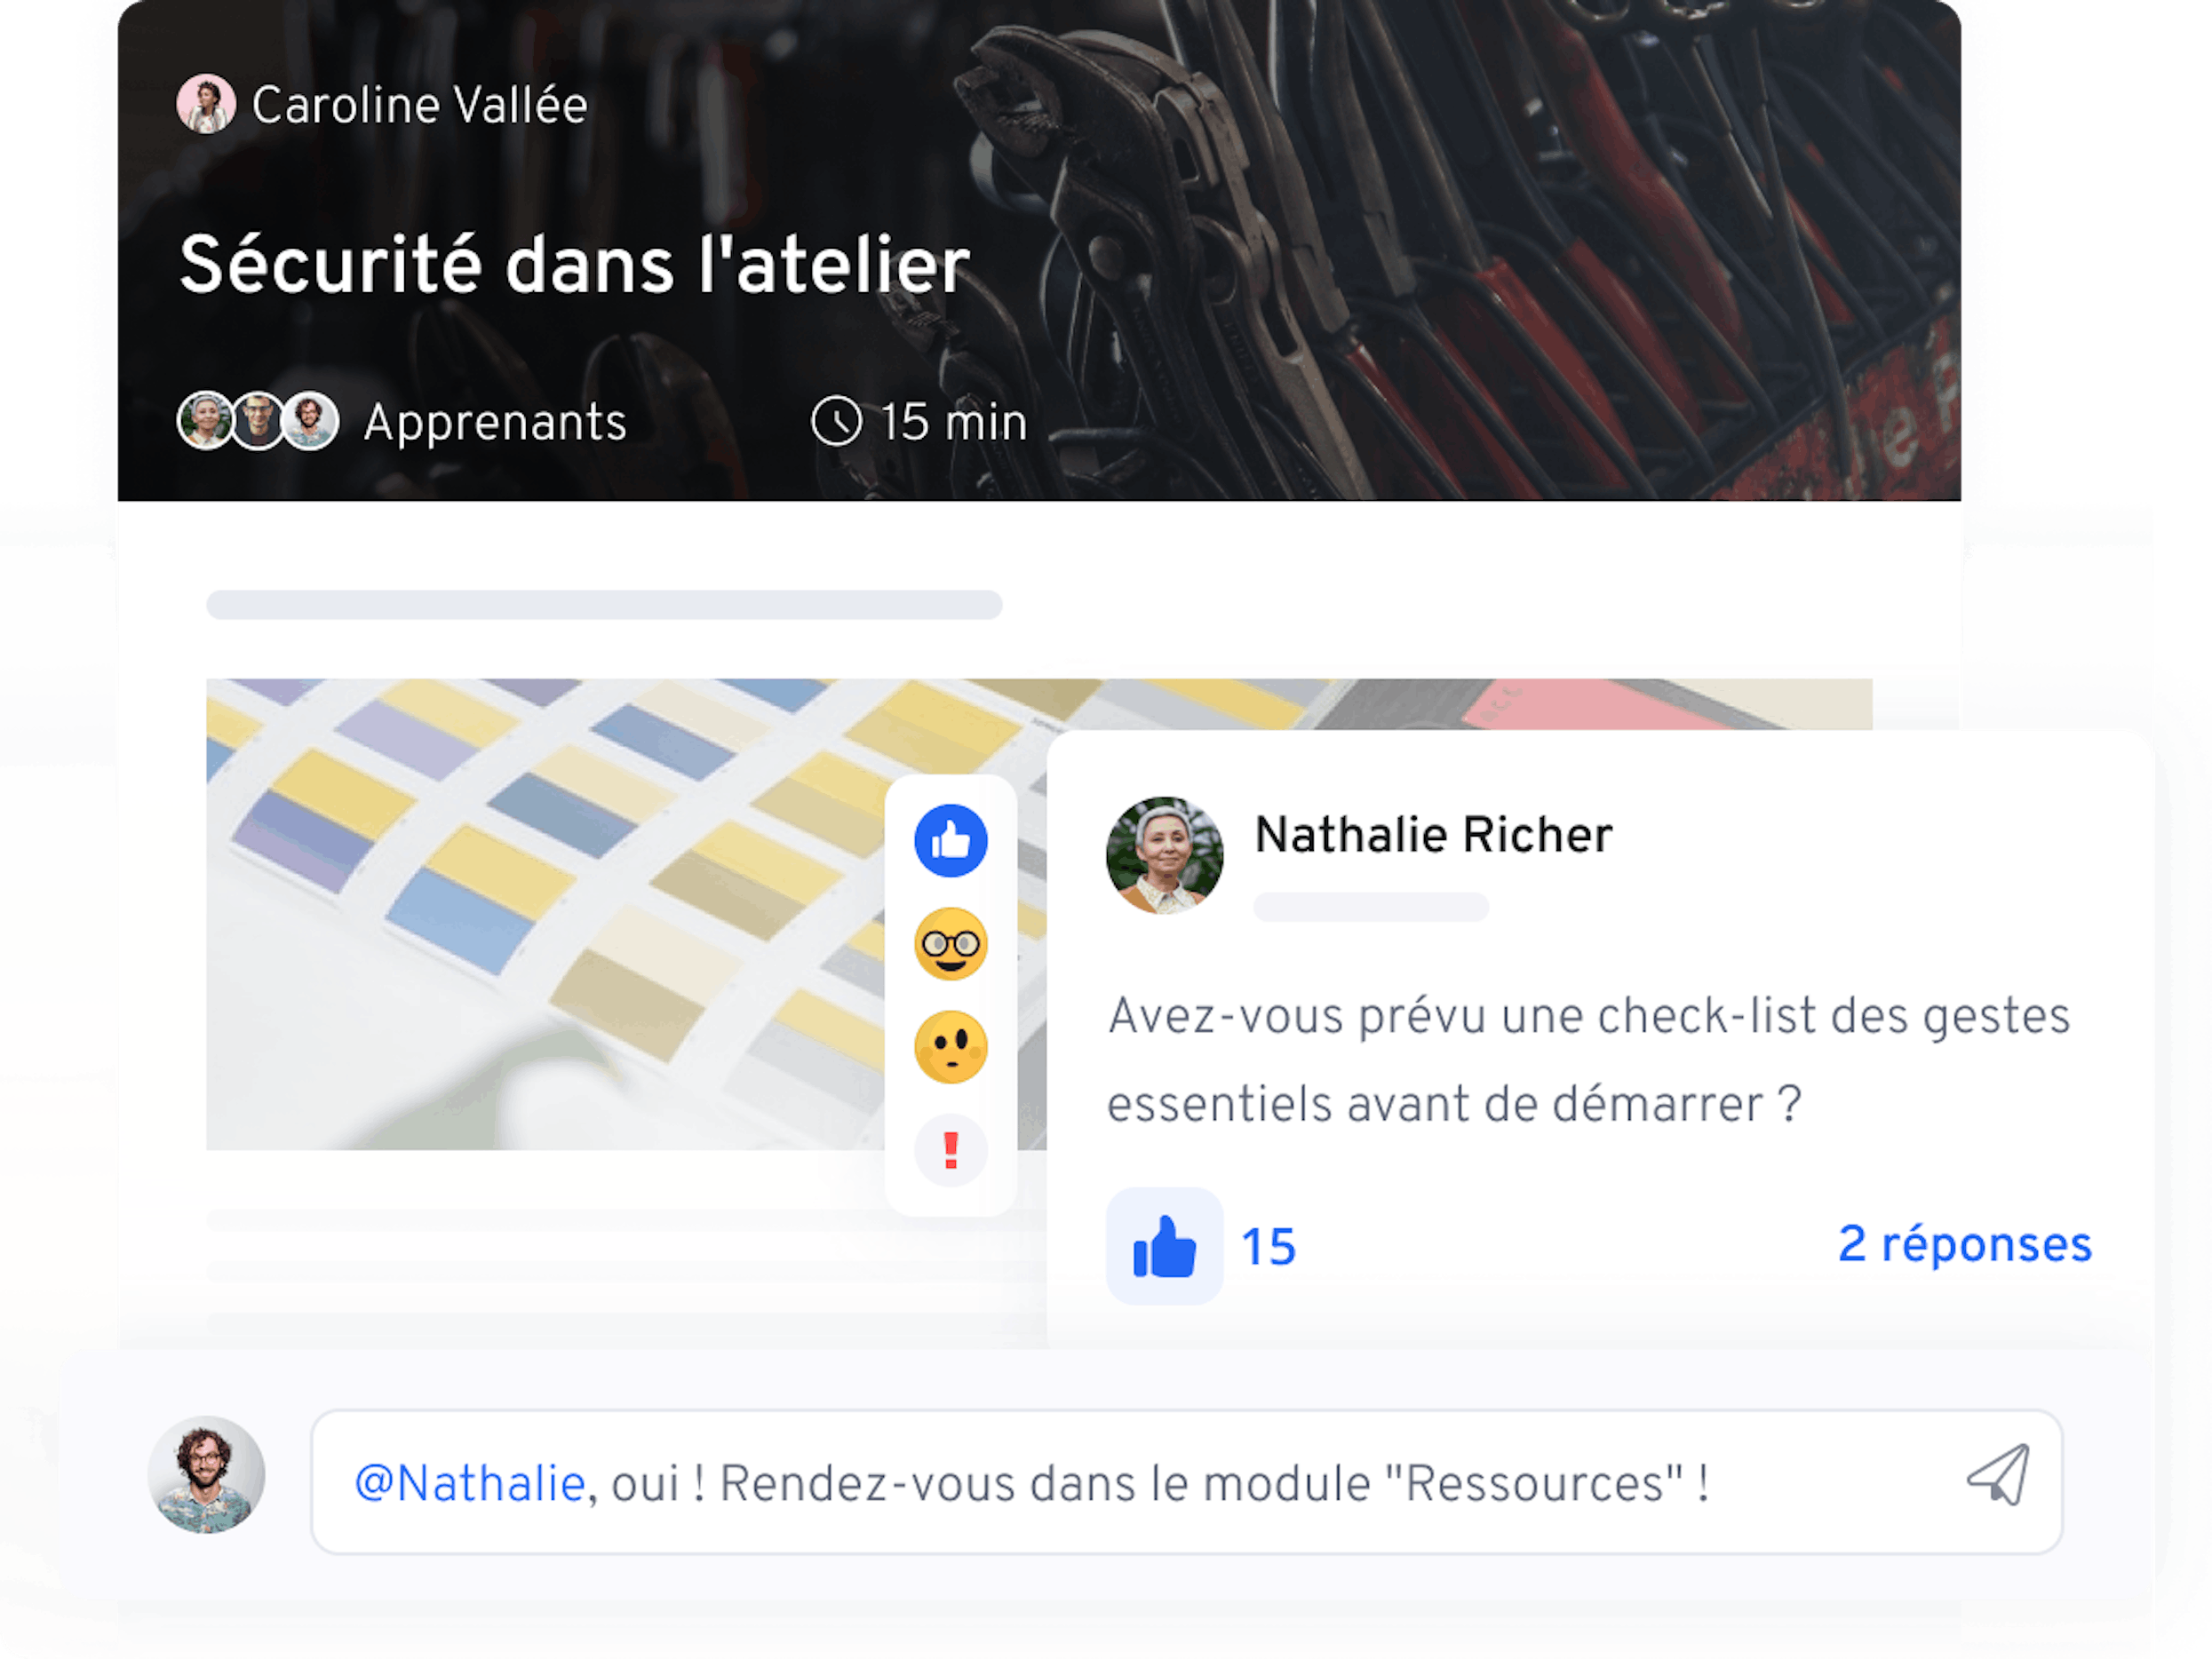Viewport: 2212px width, 1659px height.
Task: Click your own avatar beside reply box
Action: tap(206, 1475)
